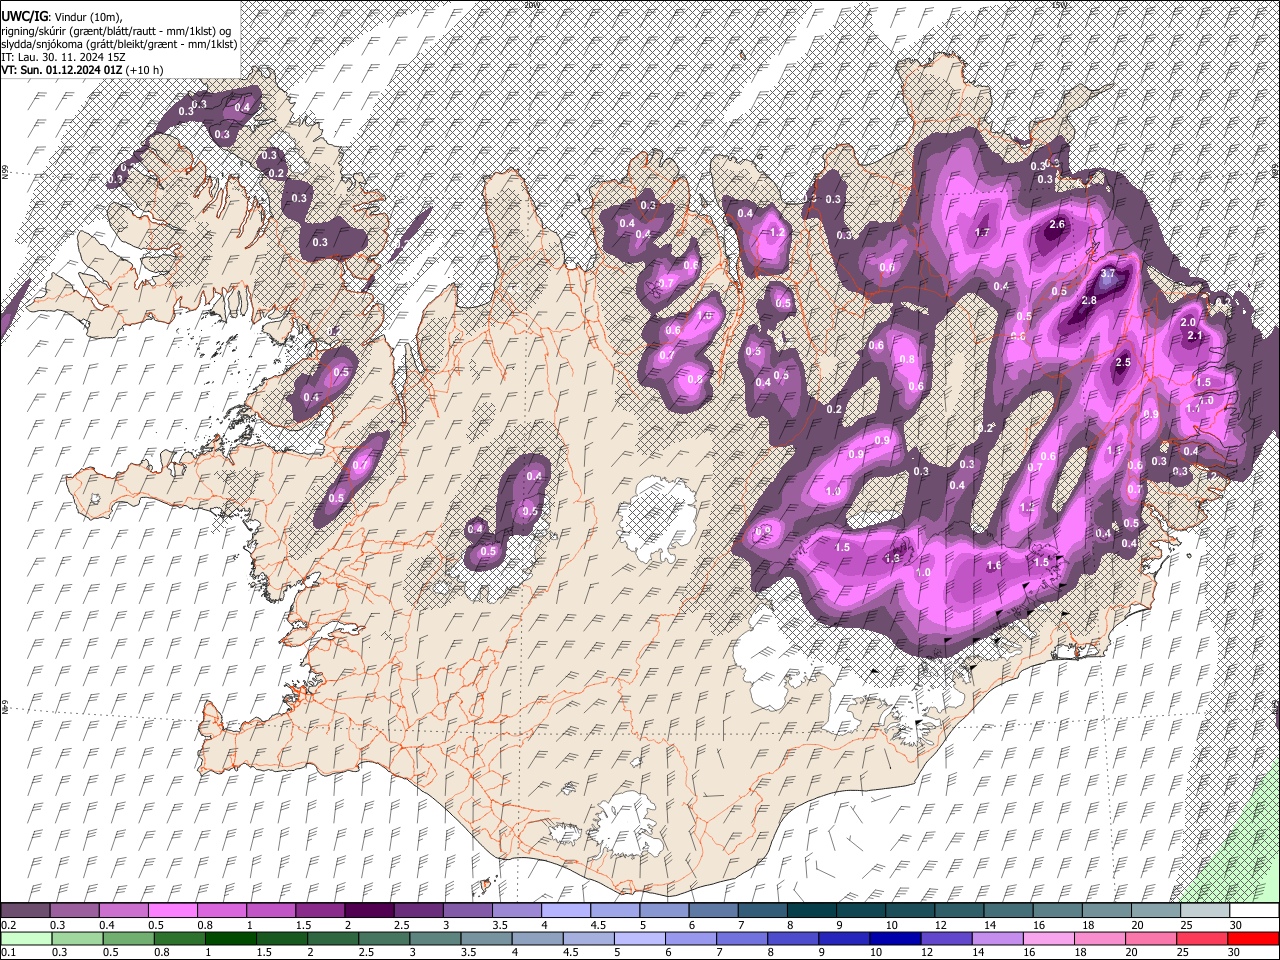Screen dimensions: 1280x960
Task: Pick upper legend swatch between 0.3 and 0.4
Action: click(x=75, y=911)
